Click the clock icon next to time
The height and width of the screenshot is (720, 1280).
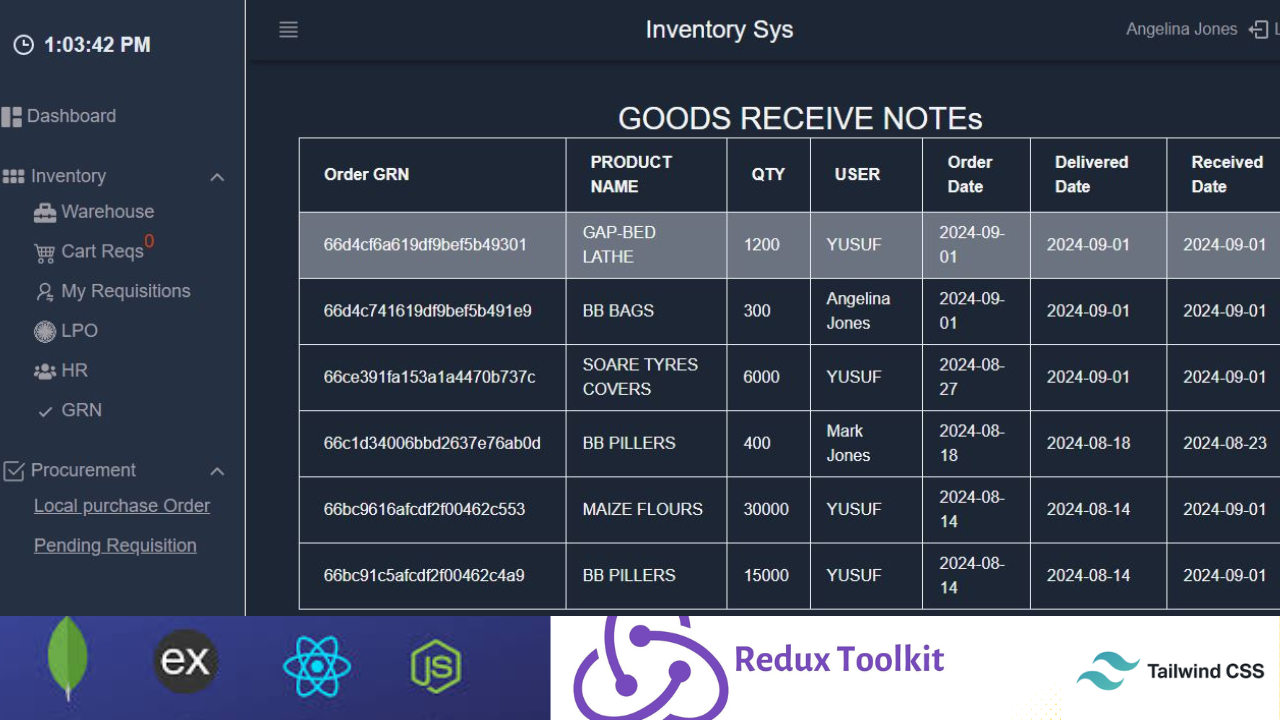click(x=23, y=45)
